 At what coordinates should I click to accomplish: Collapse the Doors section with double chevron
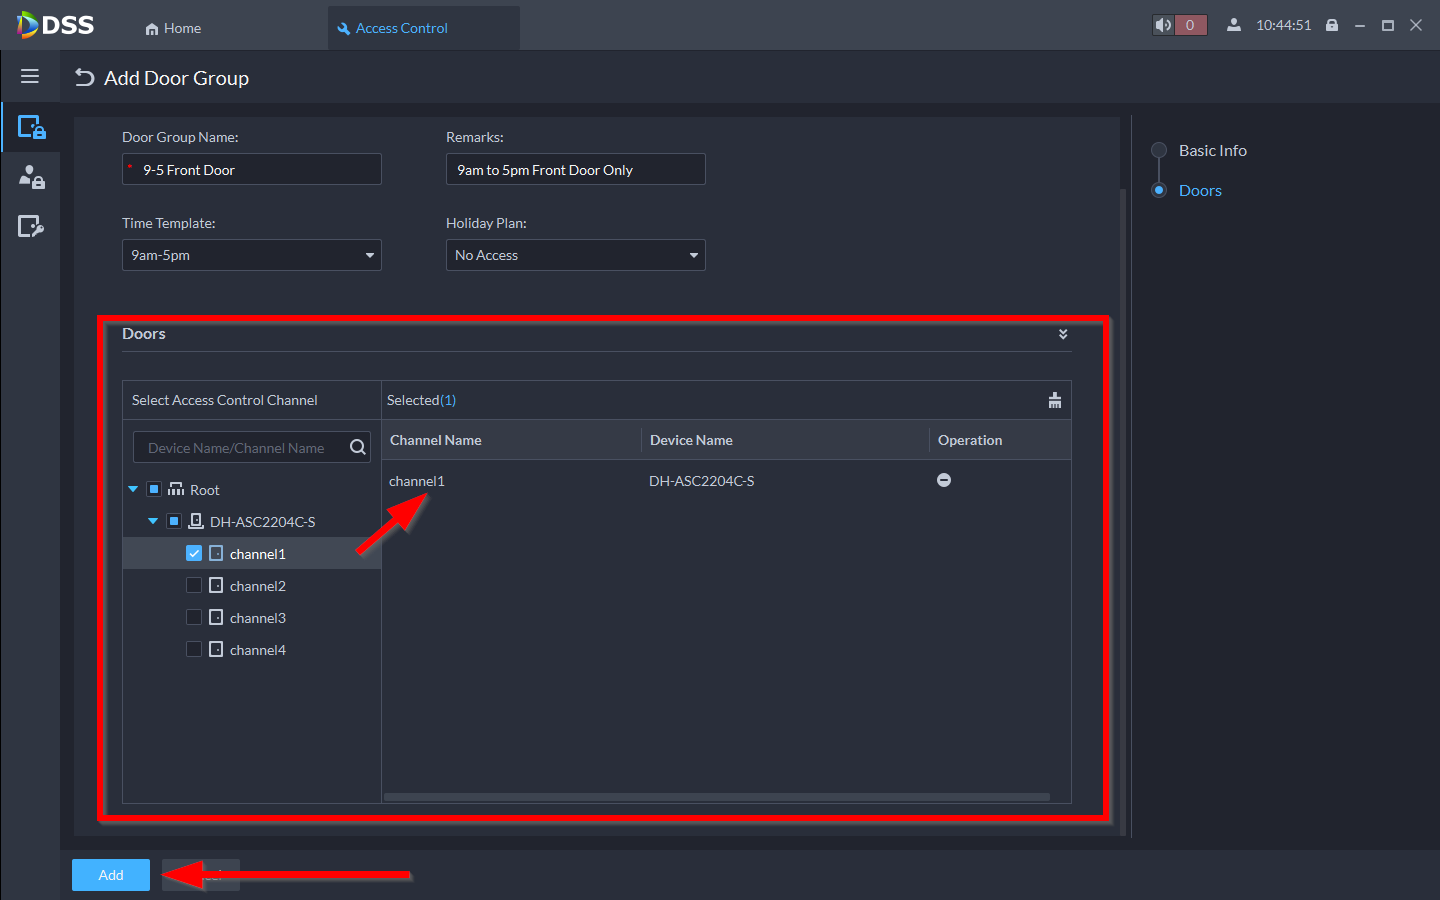(x=1063, y=334)
